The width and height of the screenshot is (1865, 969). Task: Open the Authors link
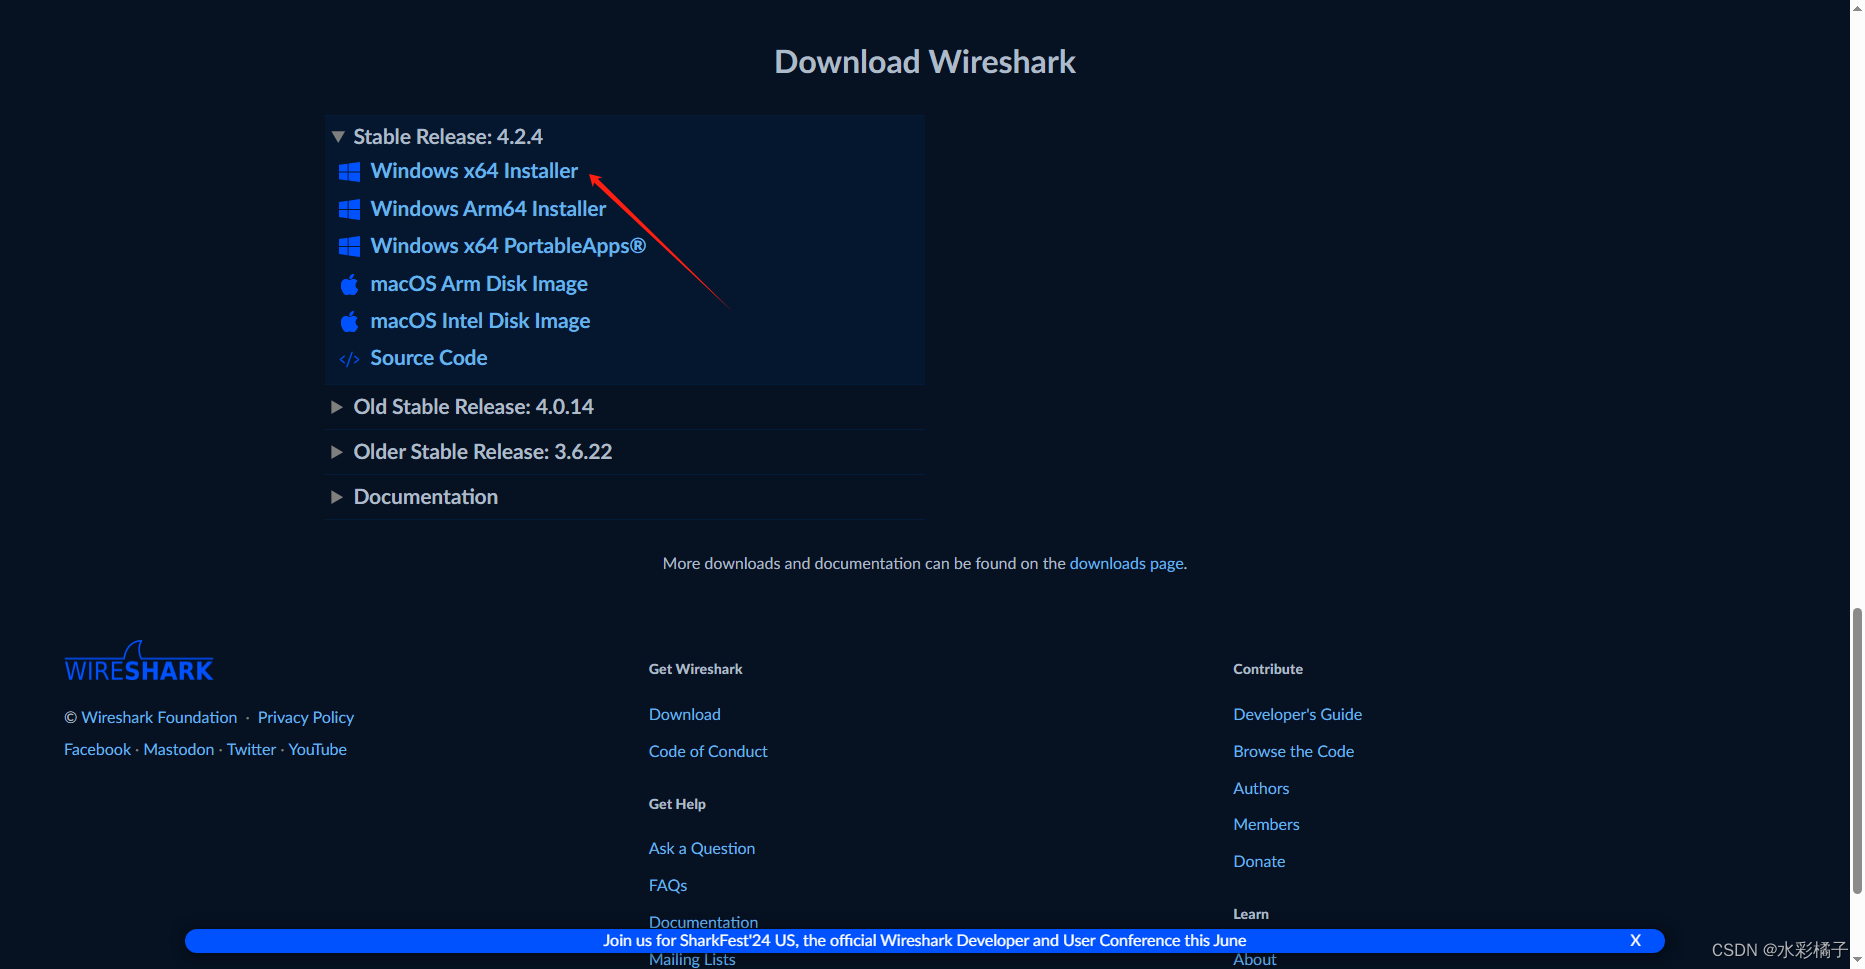[1261, 789]
